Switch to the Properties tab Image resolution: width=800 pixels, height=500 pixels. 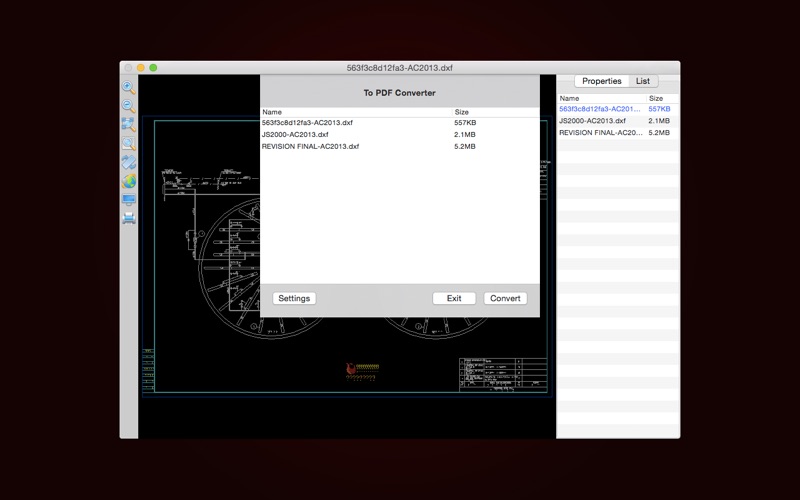pyautogui.click(x=601, y=81)
